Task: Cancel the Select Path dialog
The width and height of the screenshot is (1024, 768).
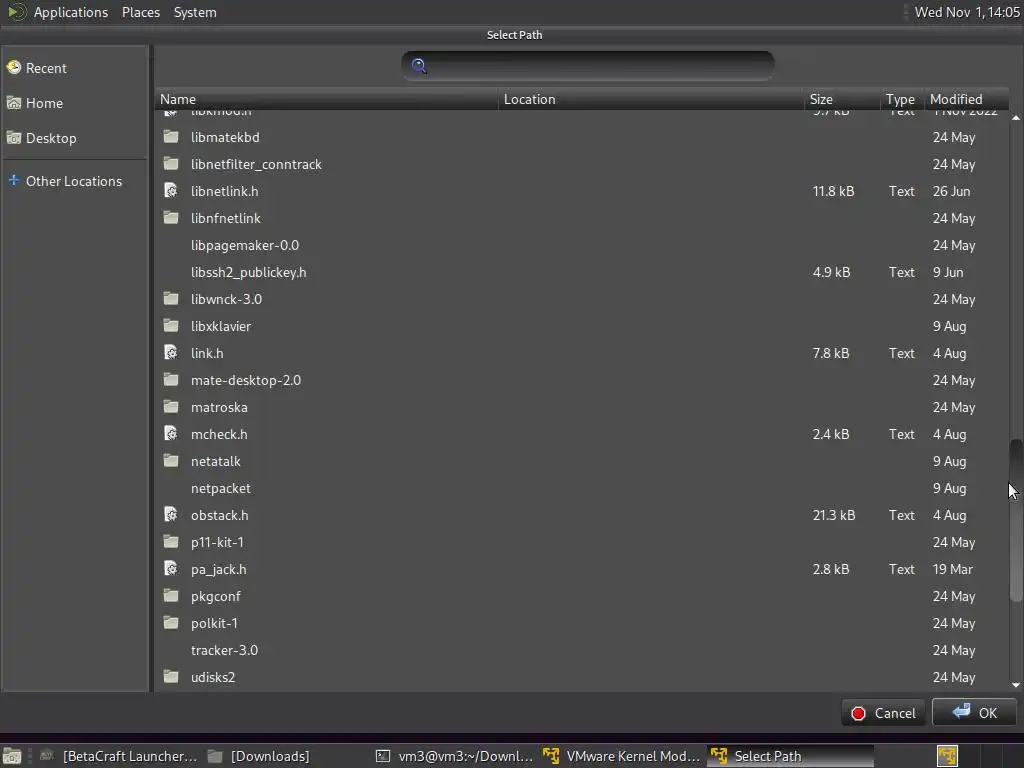Action: [884, 713]
